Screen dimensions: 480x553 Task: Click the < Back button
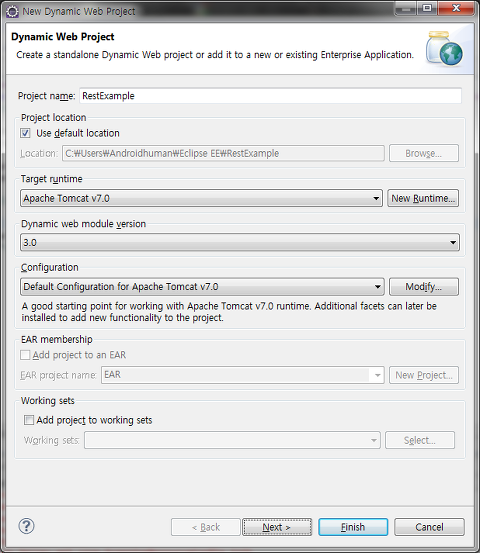point(206,527)
